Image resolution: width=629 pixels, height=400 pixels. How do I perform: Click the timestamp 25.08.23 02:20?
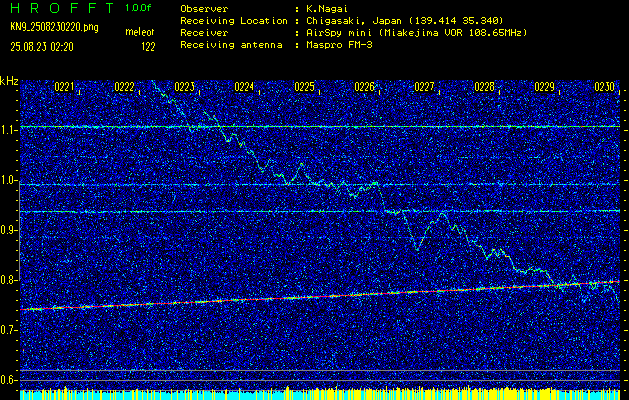tap(42, 47)
